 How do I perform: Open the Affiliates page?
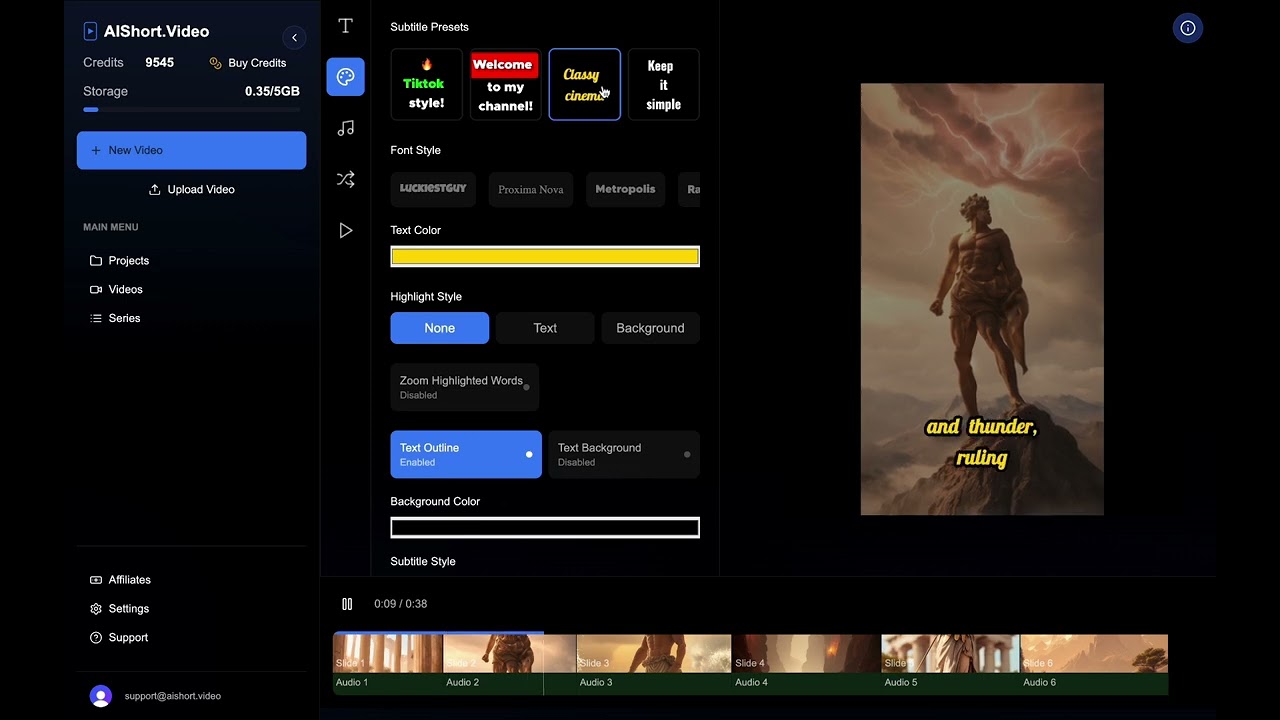(120, 580)
